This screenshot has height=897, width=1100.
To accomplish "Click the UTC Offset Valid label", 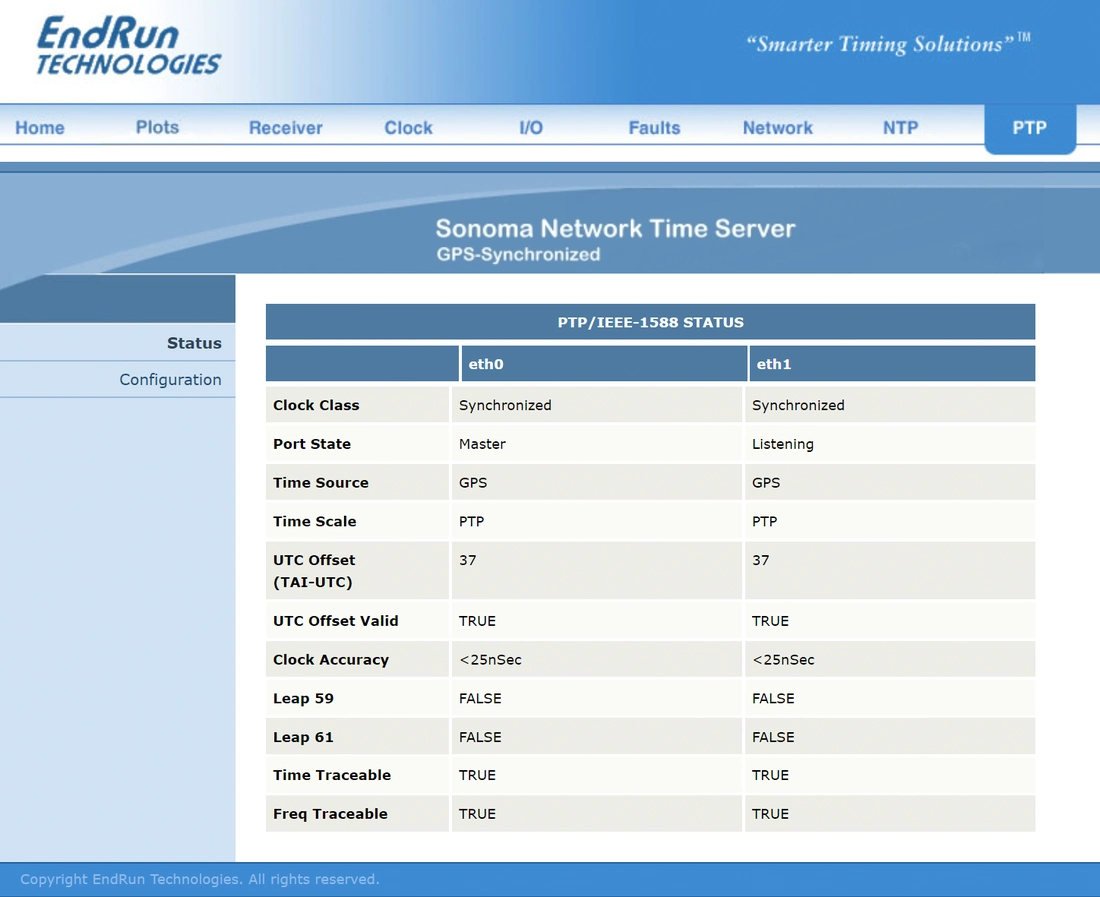I will pyautogui.click(x=336, y=621).
